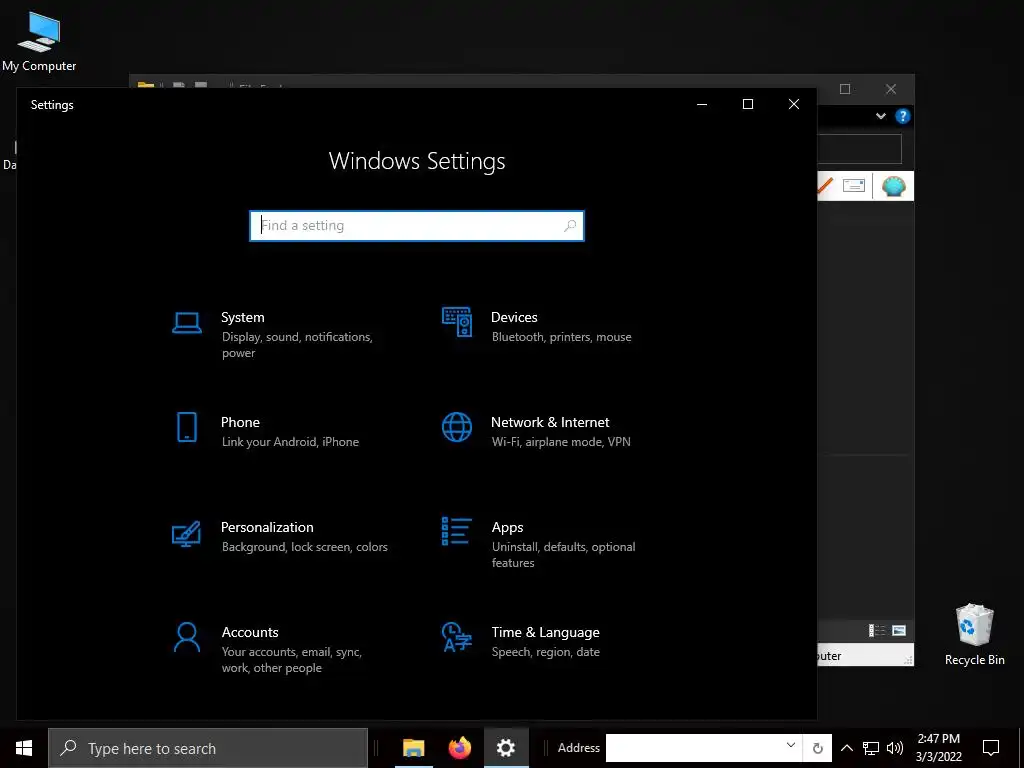Click the Type here to search box

[208, 748]
